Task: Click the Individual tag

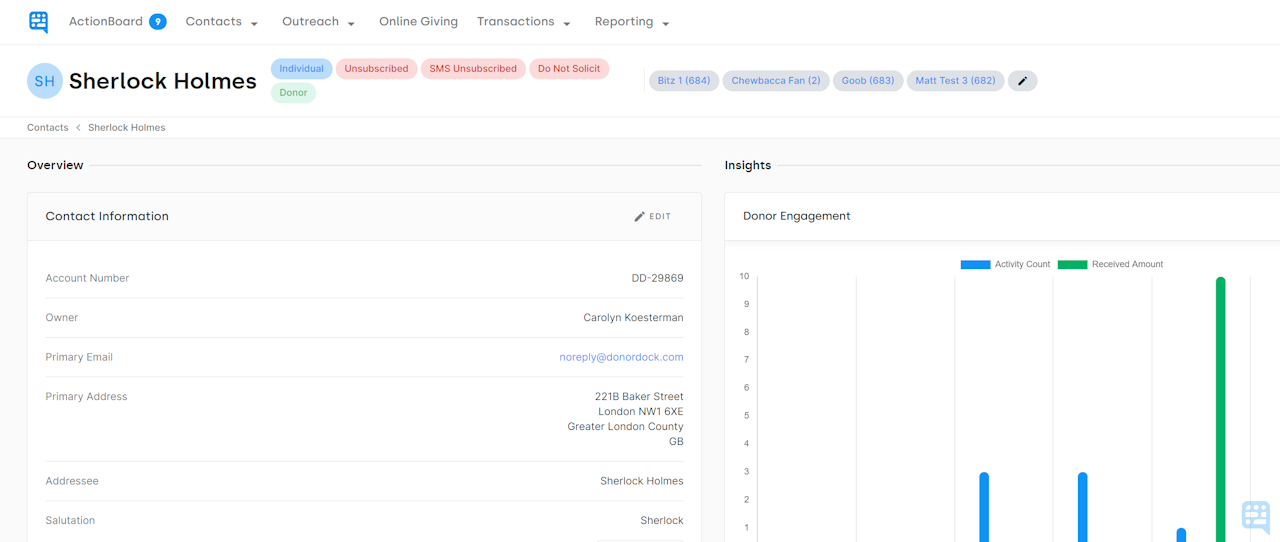Action: 301,69
